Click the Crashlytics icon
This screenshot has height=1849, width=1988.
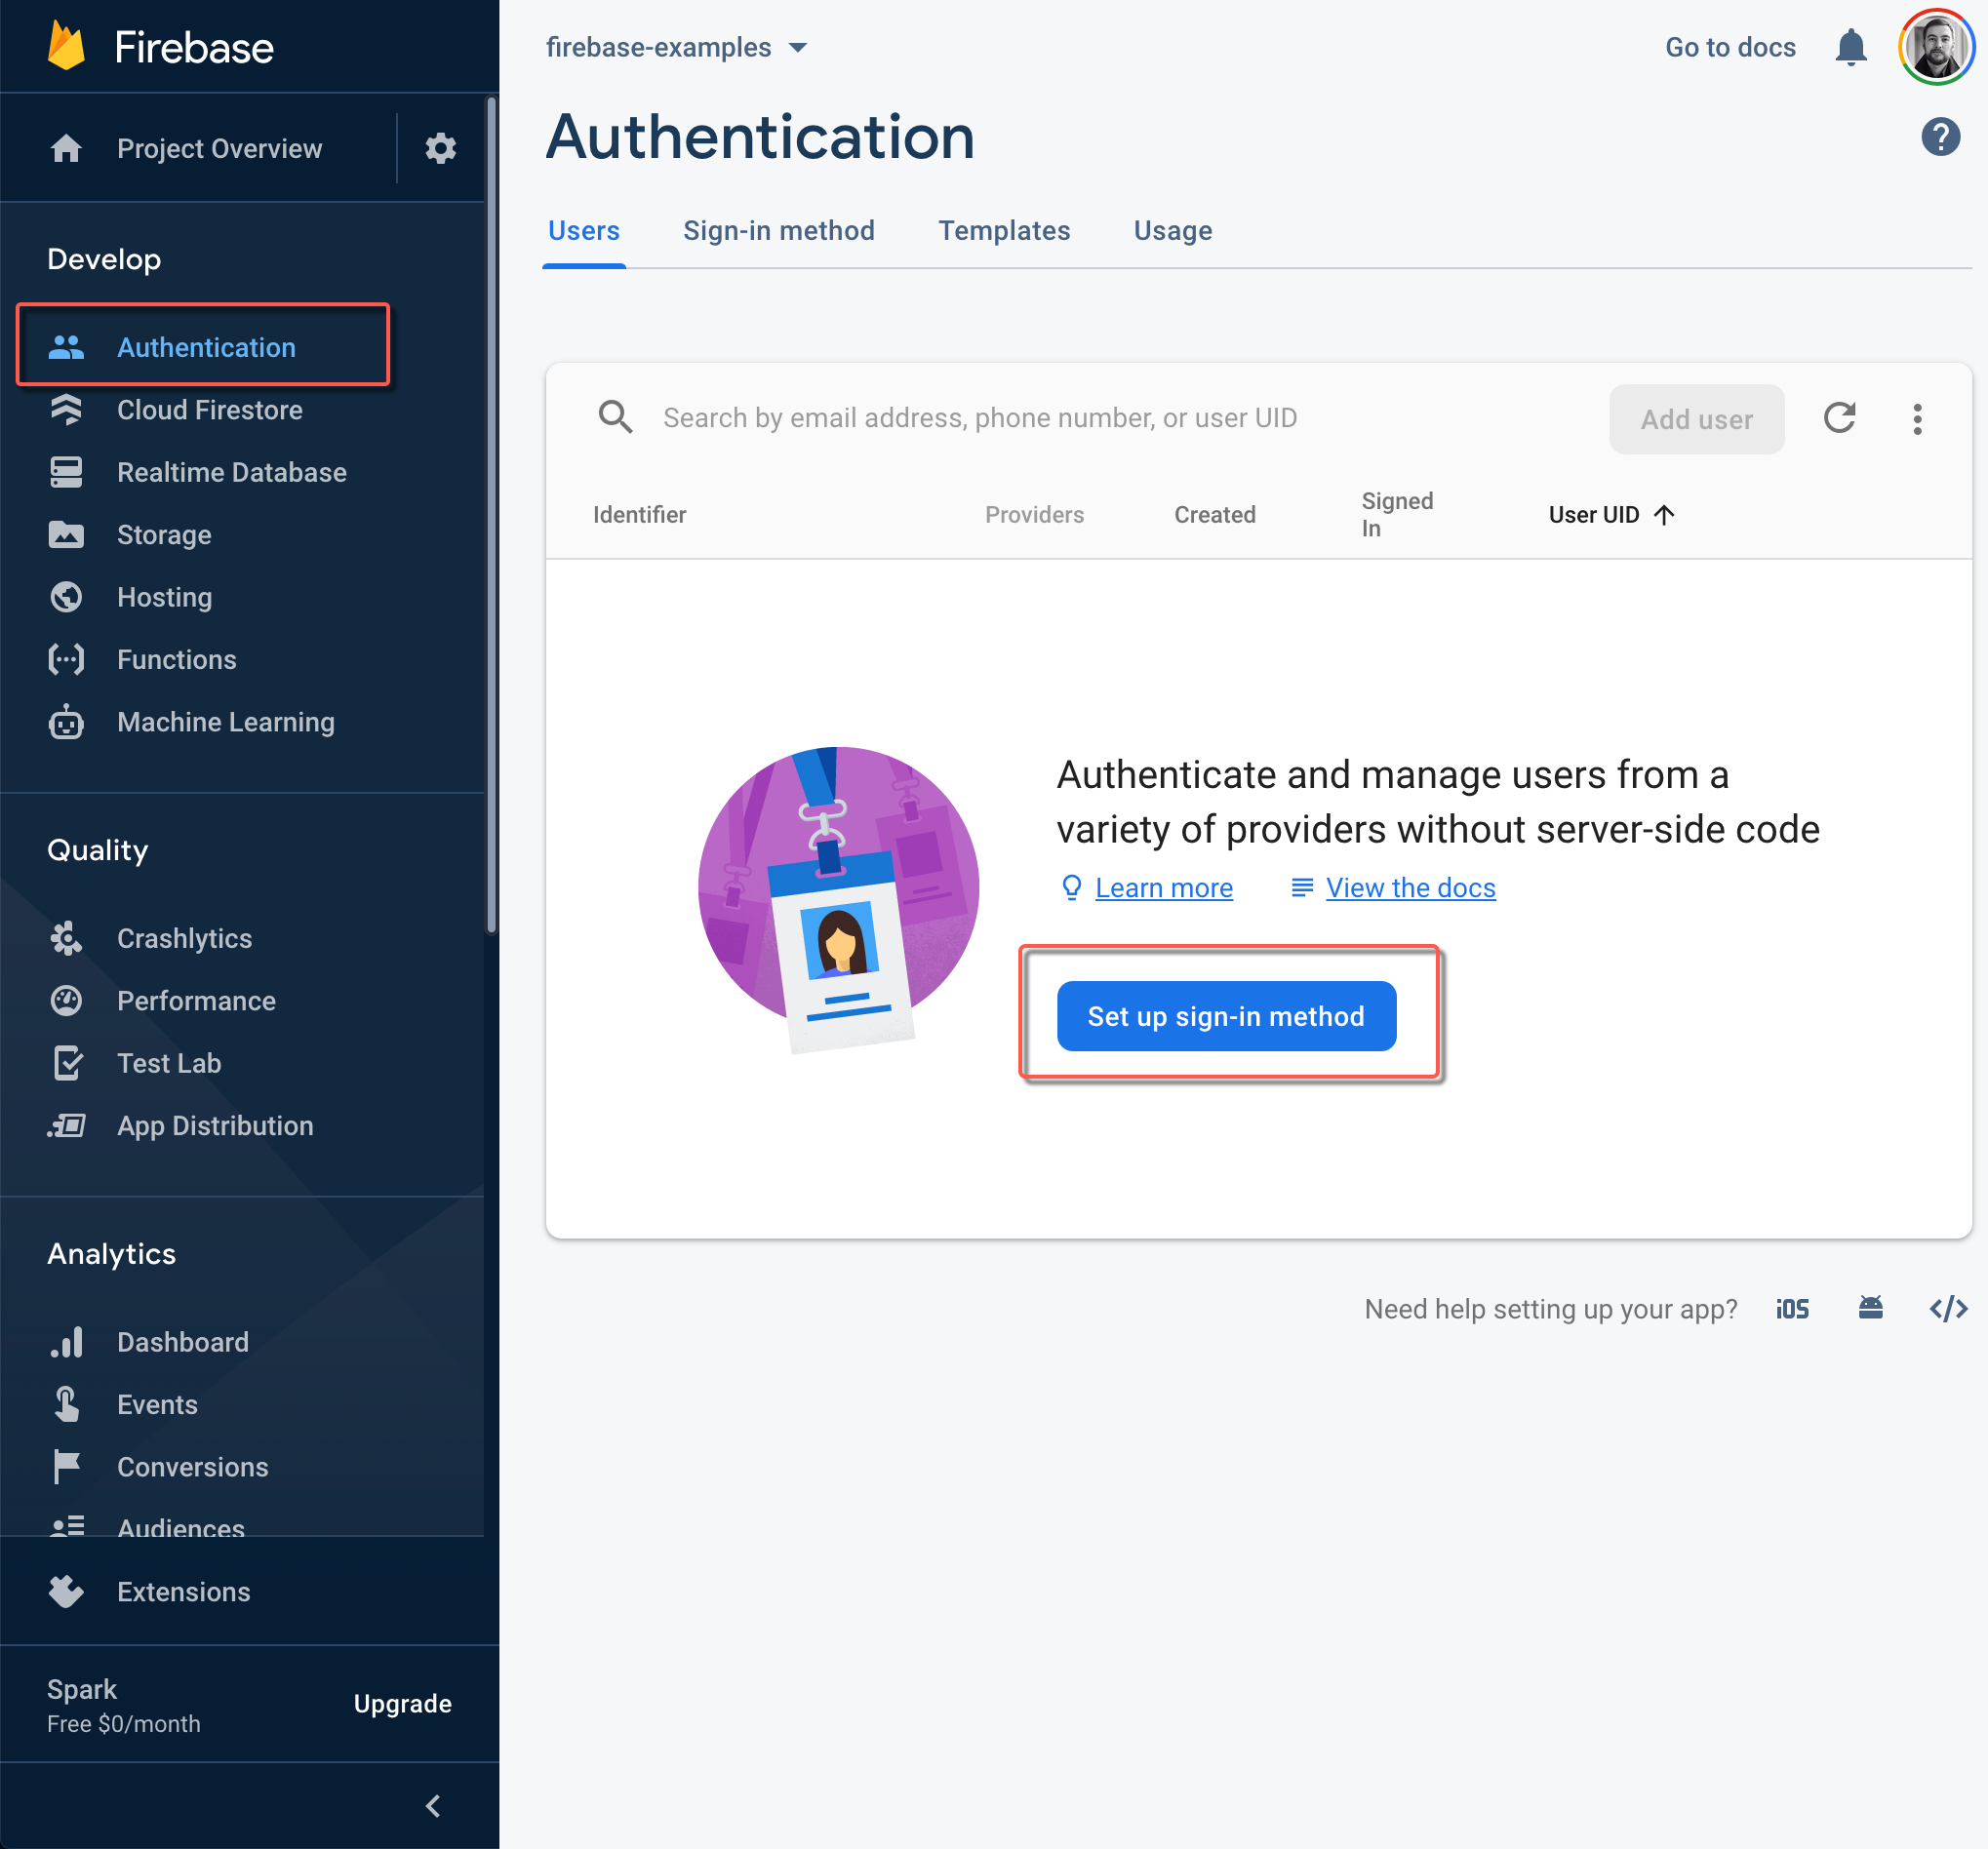[x=66, y=938]
